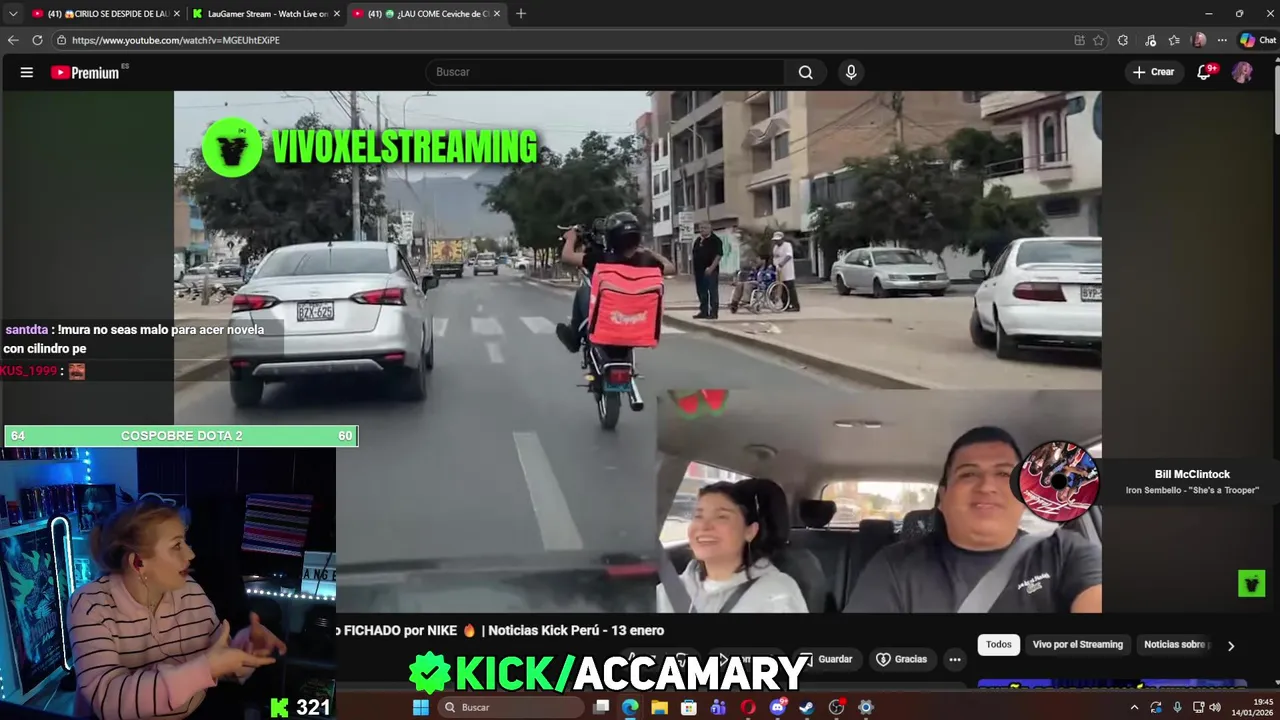Open the Crear button
Screen dimensions: 1280x720
click(x=1153, y=72)
